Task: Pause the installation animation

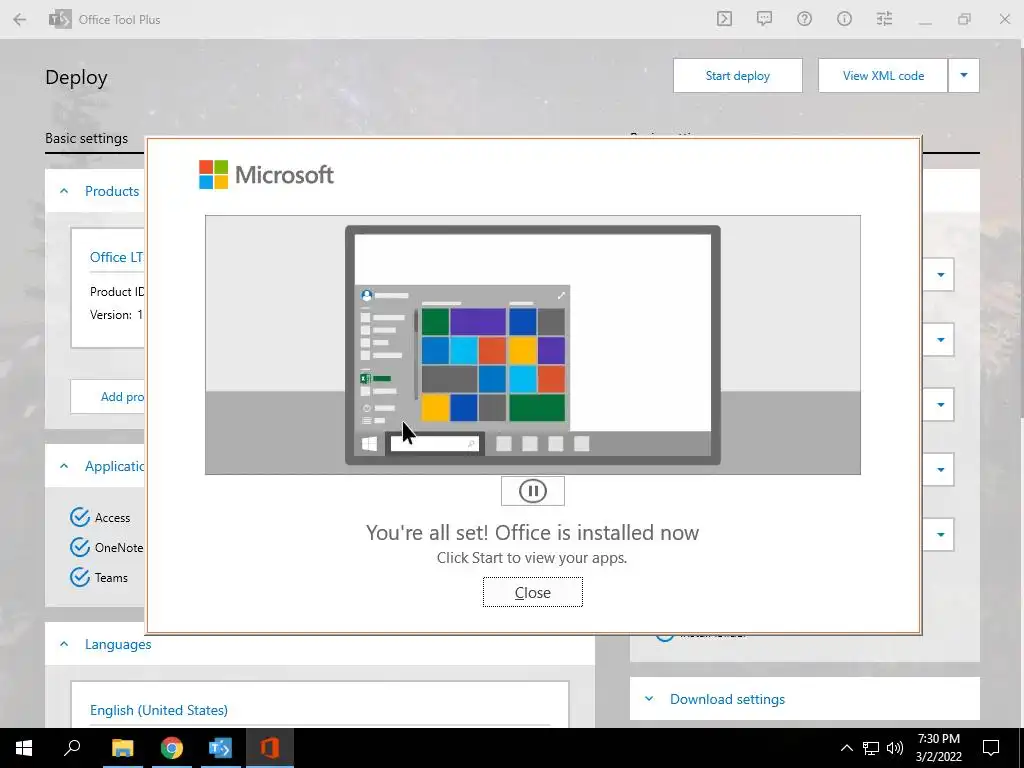Action: (x=532, y=491)
